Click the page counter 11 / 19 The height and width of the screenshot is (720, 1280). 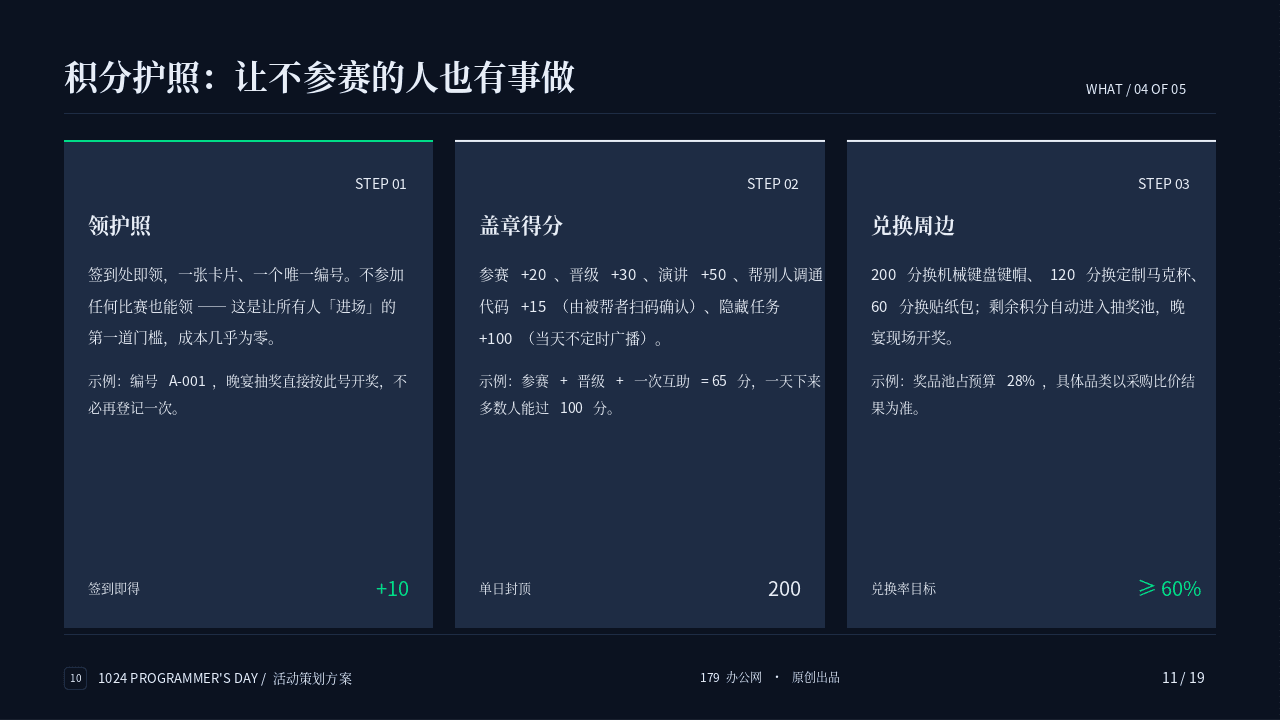[1183, 678]
